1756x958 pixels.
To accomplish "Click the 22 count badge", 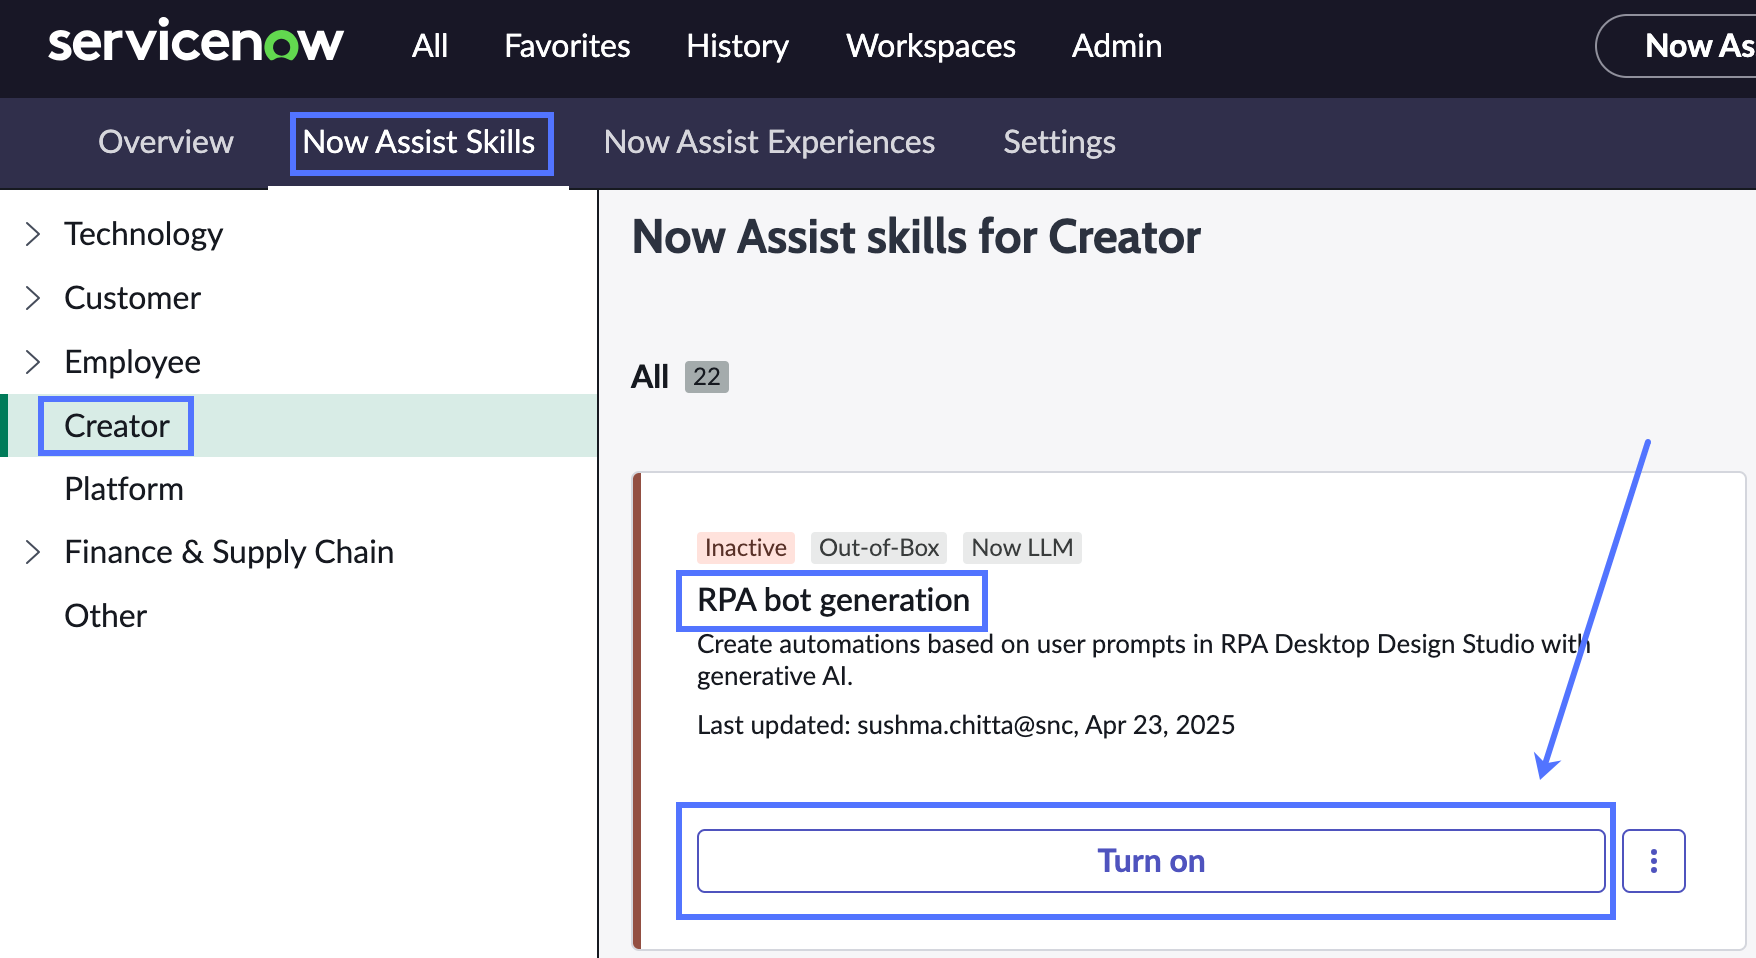I will click(x=707, y=377).
